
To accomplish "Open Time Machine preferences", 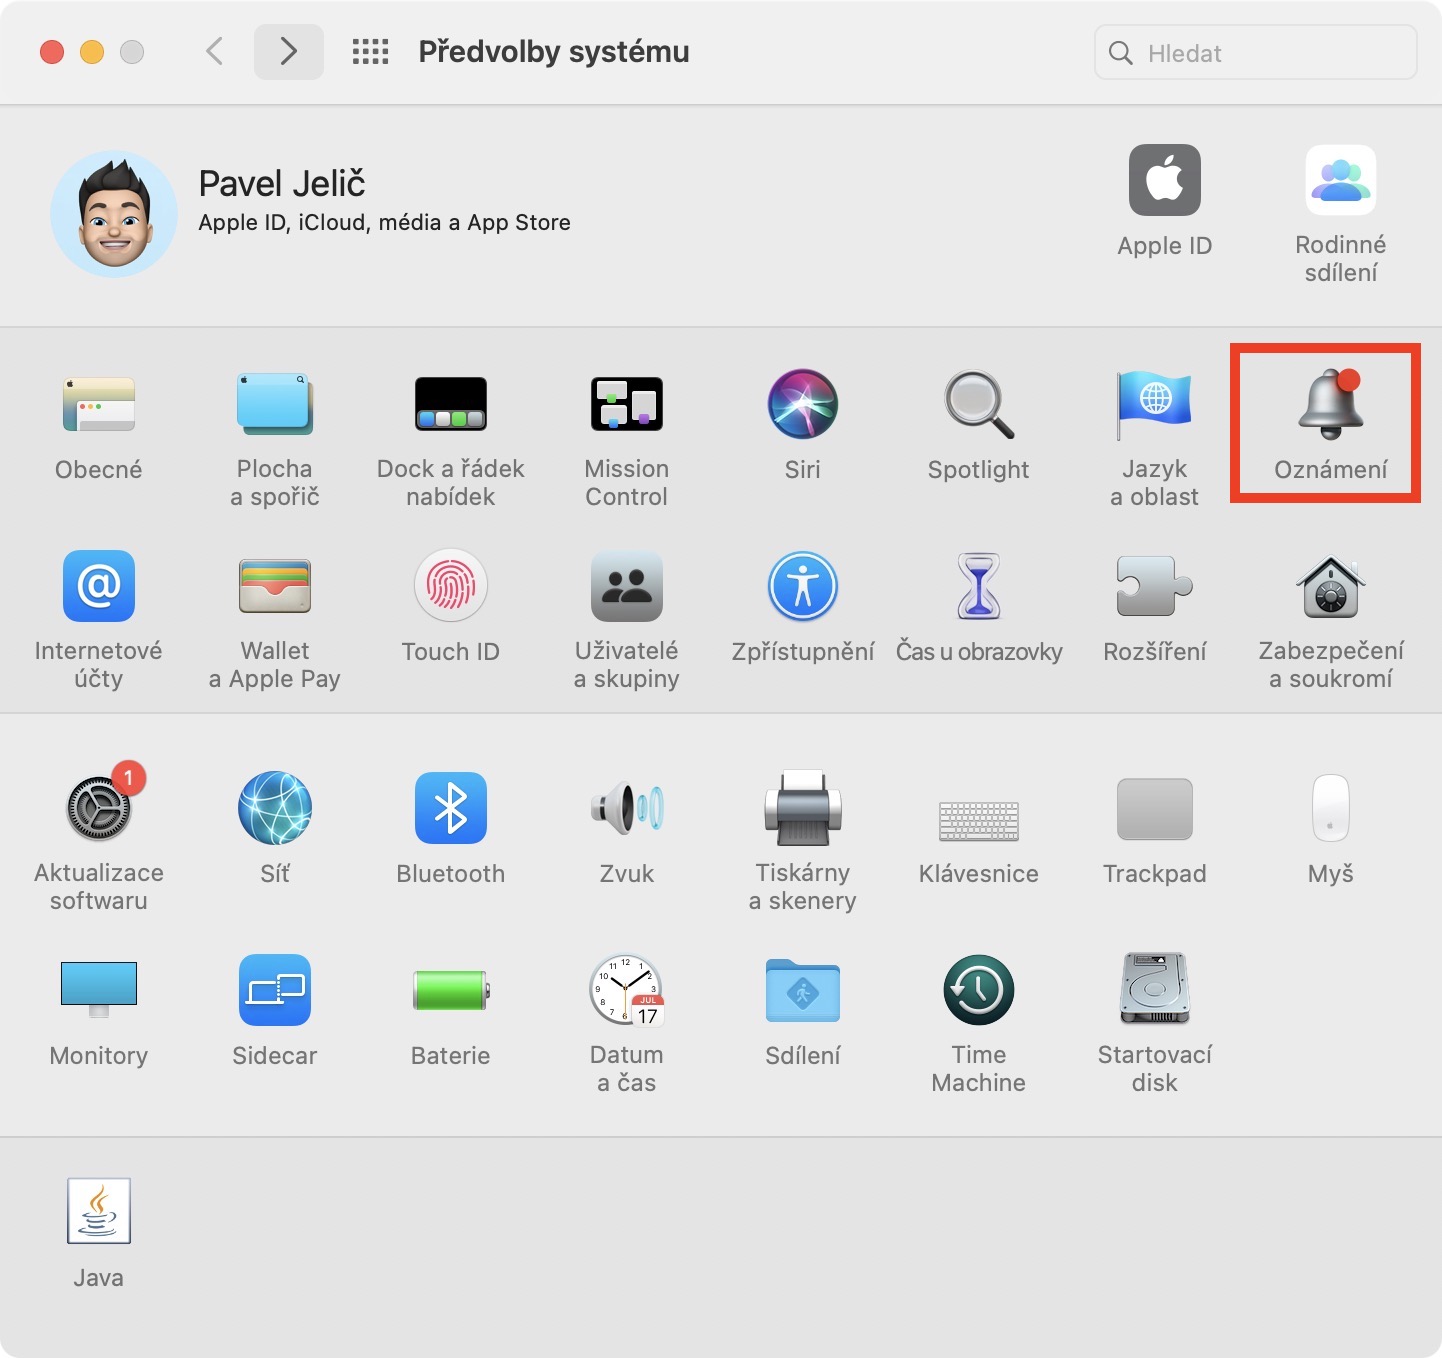I will click(x=979, y=990).
